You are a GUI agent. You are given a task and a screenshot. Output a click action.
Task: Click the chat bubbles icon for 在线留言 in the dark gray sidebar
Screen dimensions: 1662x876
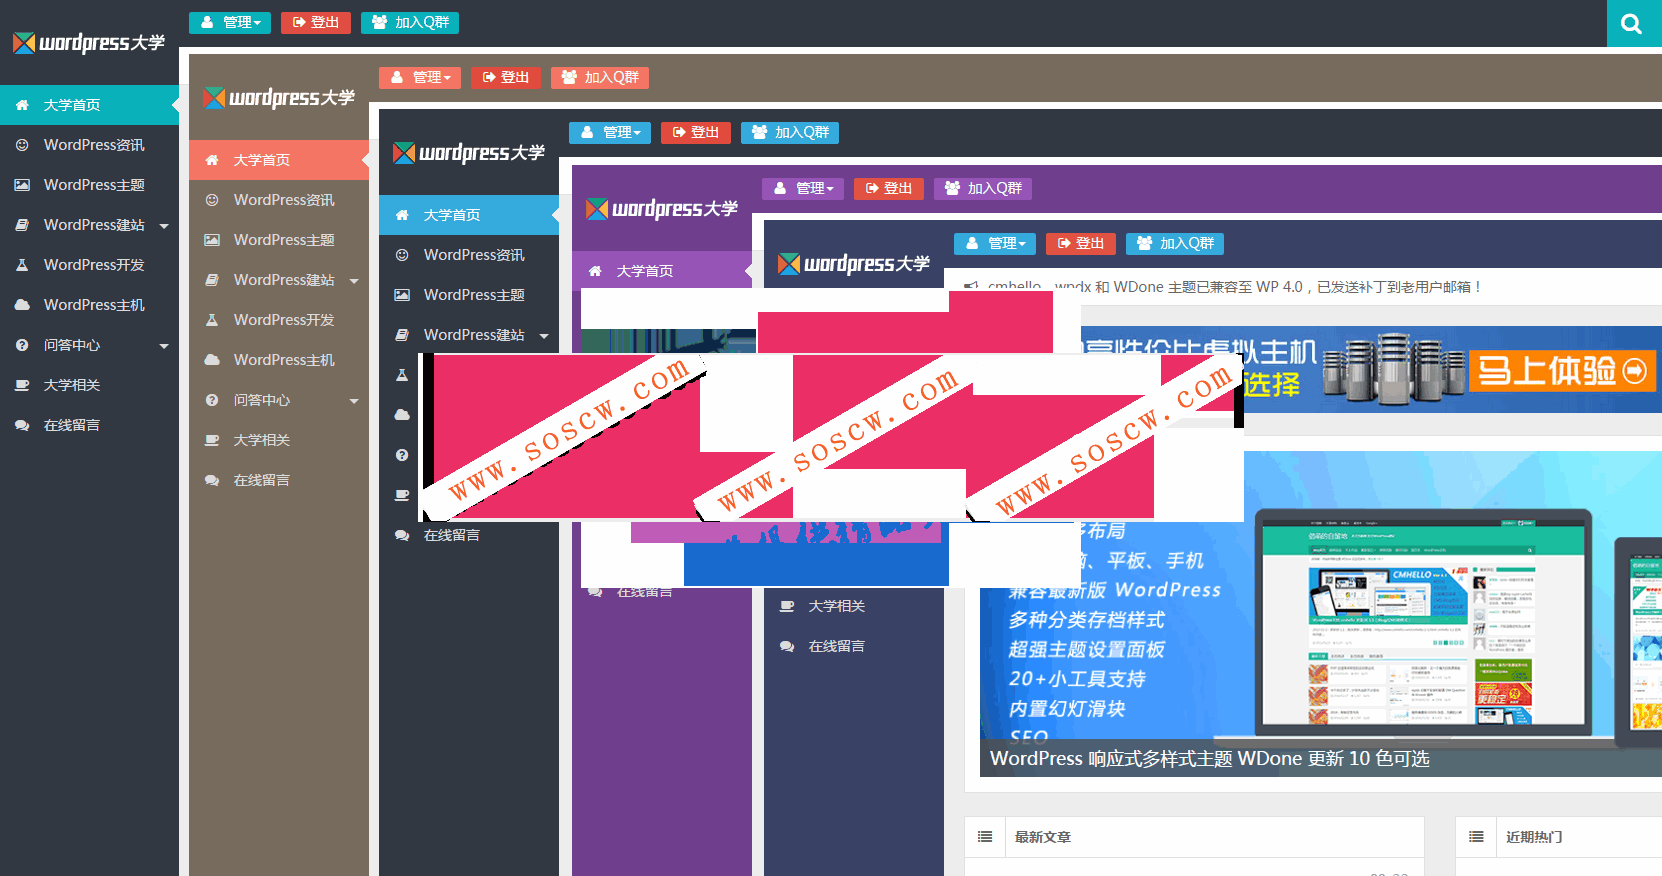[22, 425]
